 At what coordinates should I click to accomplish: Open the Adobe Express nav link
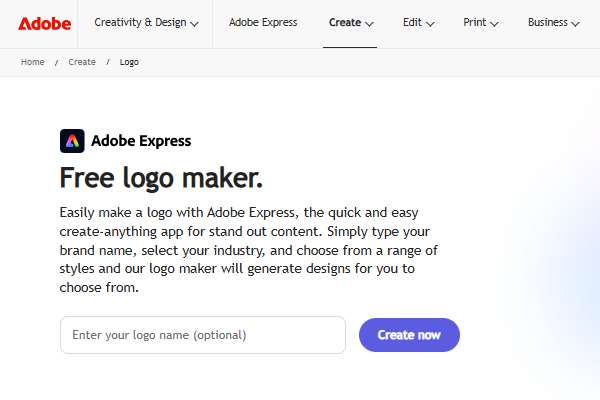coord(263,23)
